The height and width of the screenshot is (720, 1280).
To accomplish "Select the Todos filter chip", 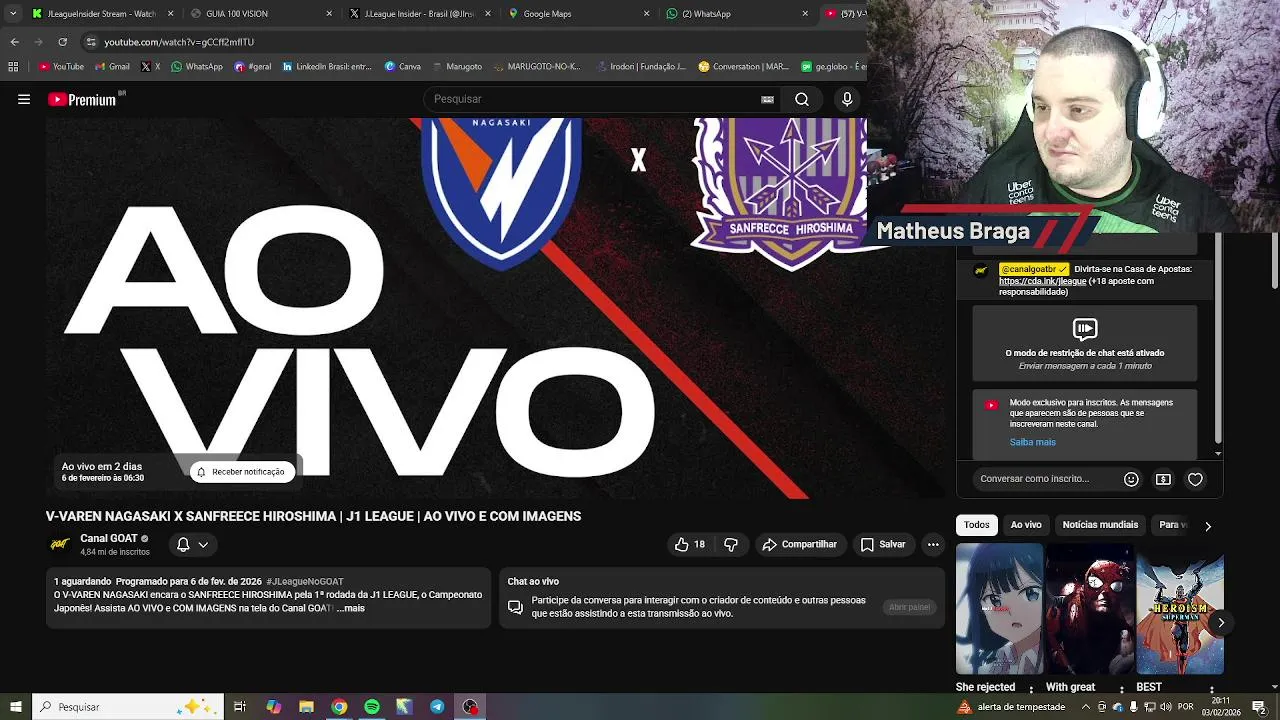I will click(x=977, y=525).
